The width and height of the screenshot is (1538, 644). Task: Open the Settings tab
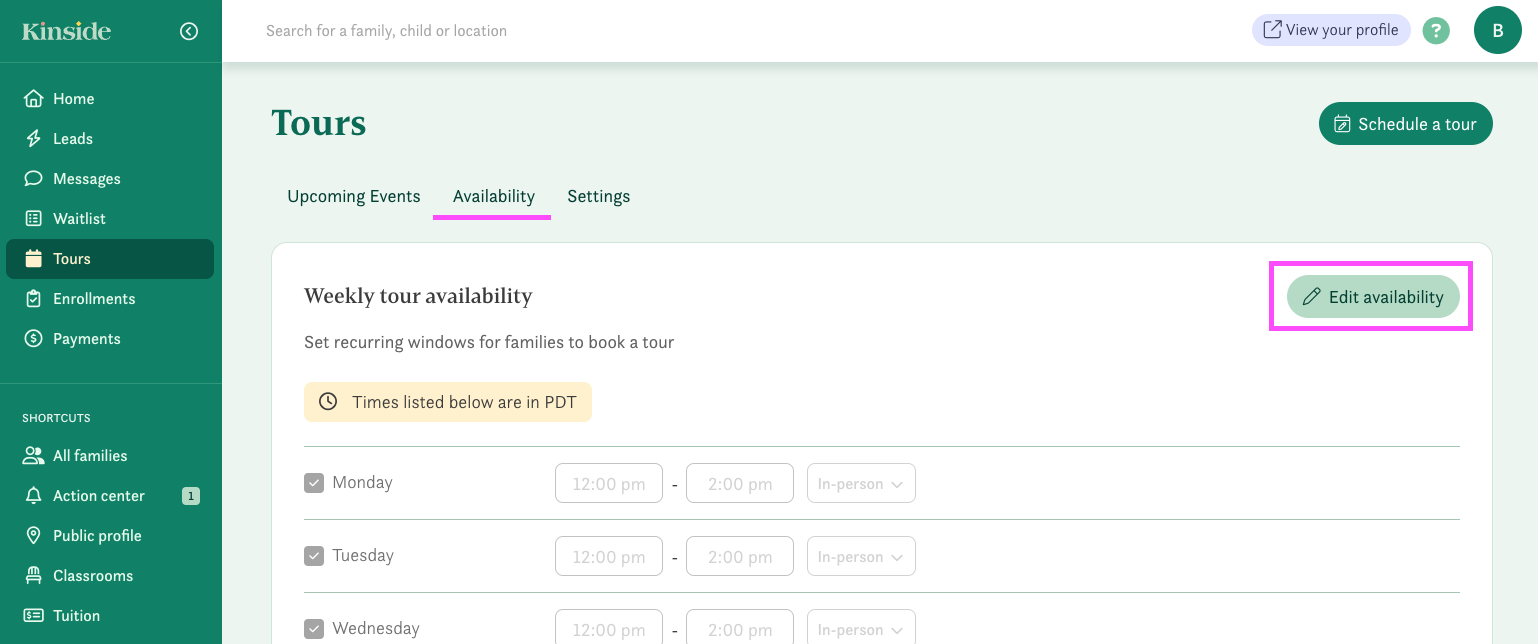(x=598, y=196)
